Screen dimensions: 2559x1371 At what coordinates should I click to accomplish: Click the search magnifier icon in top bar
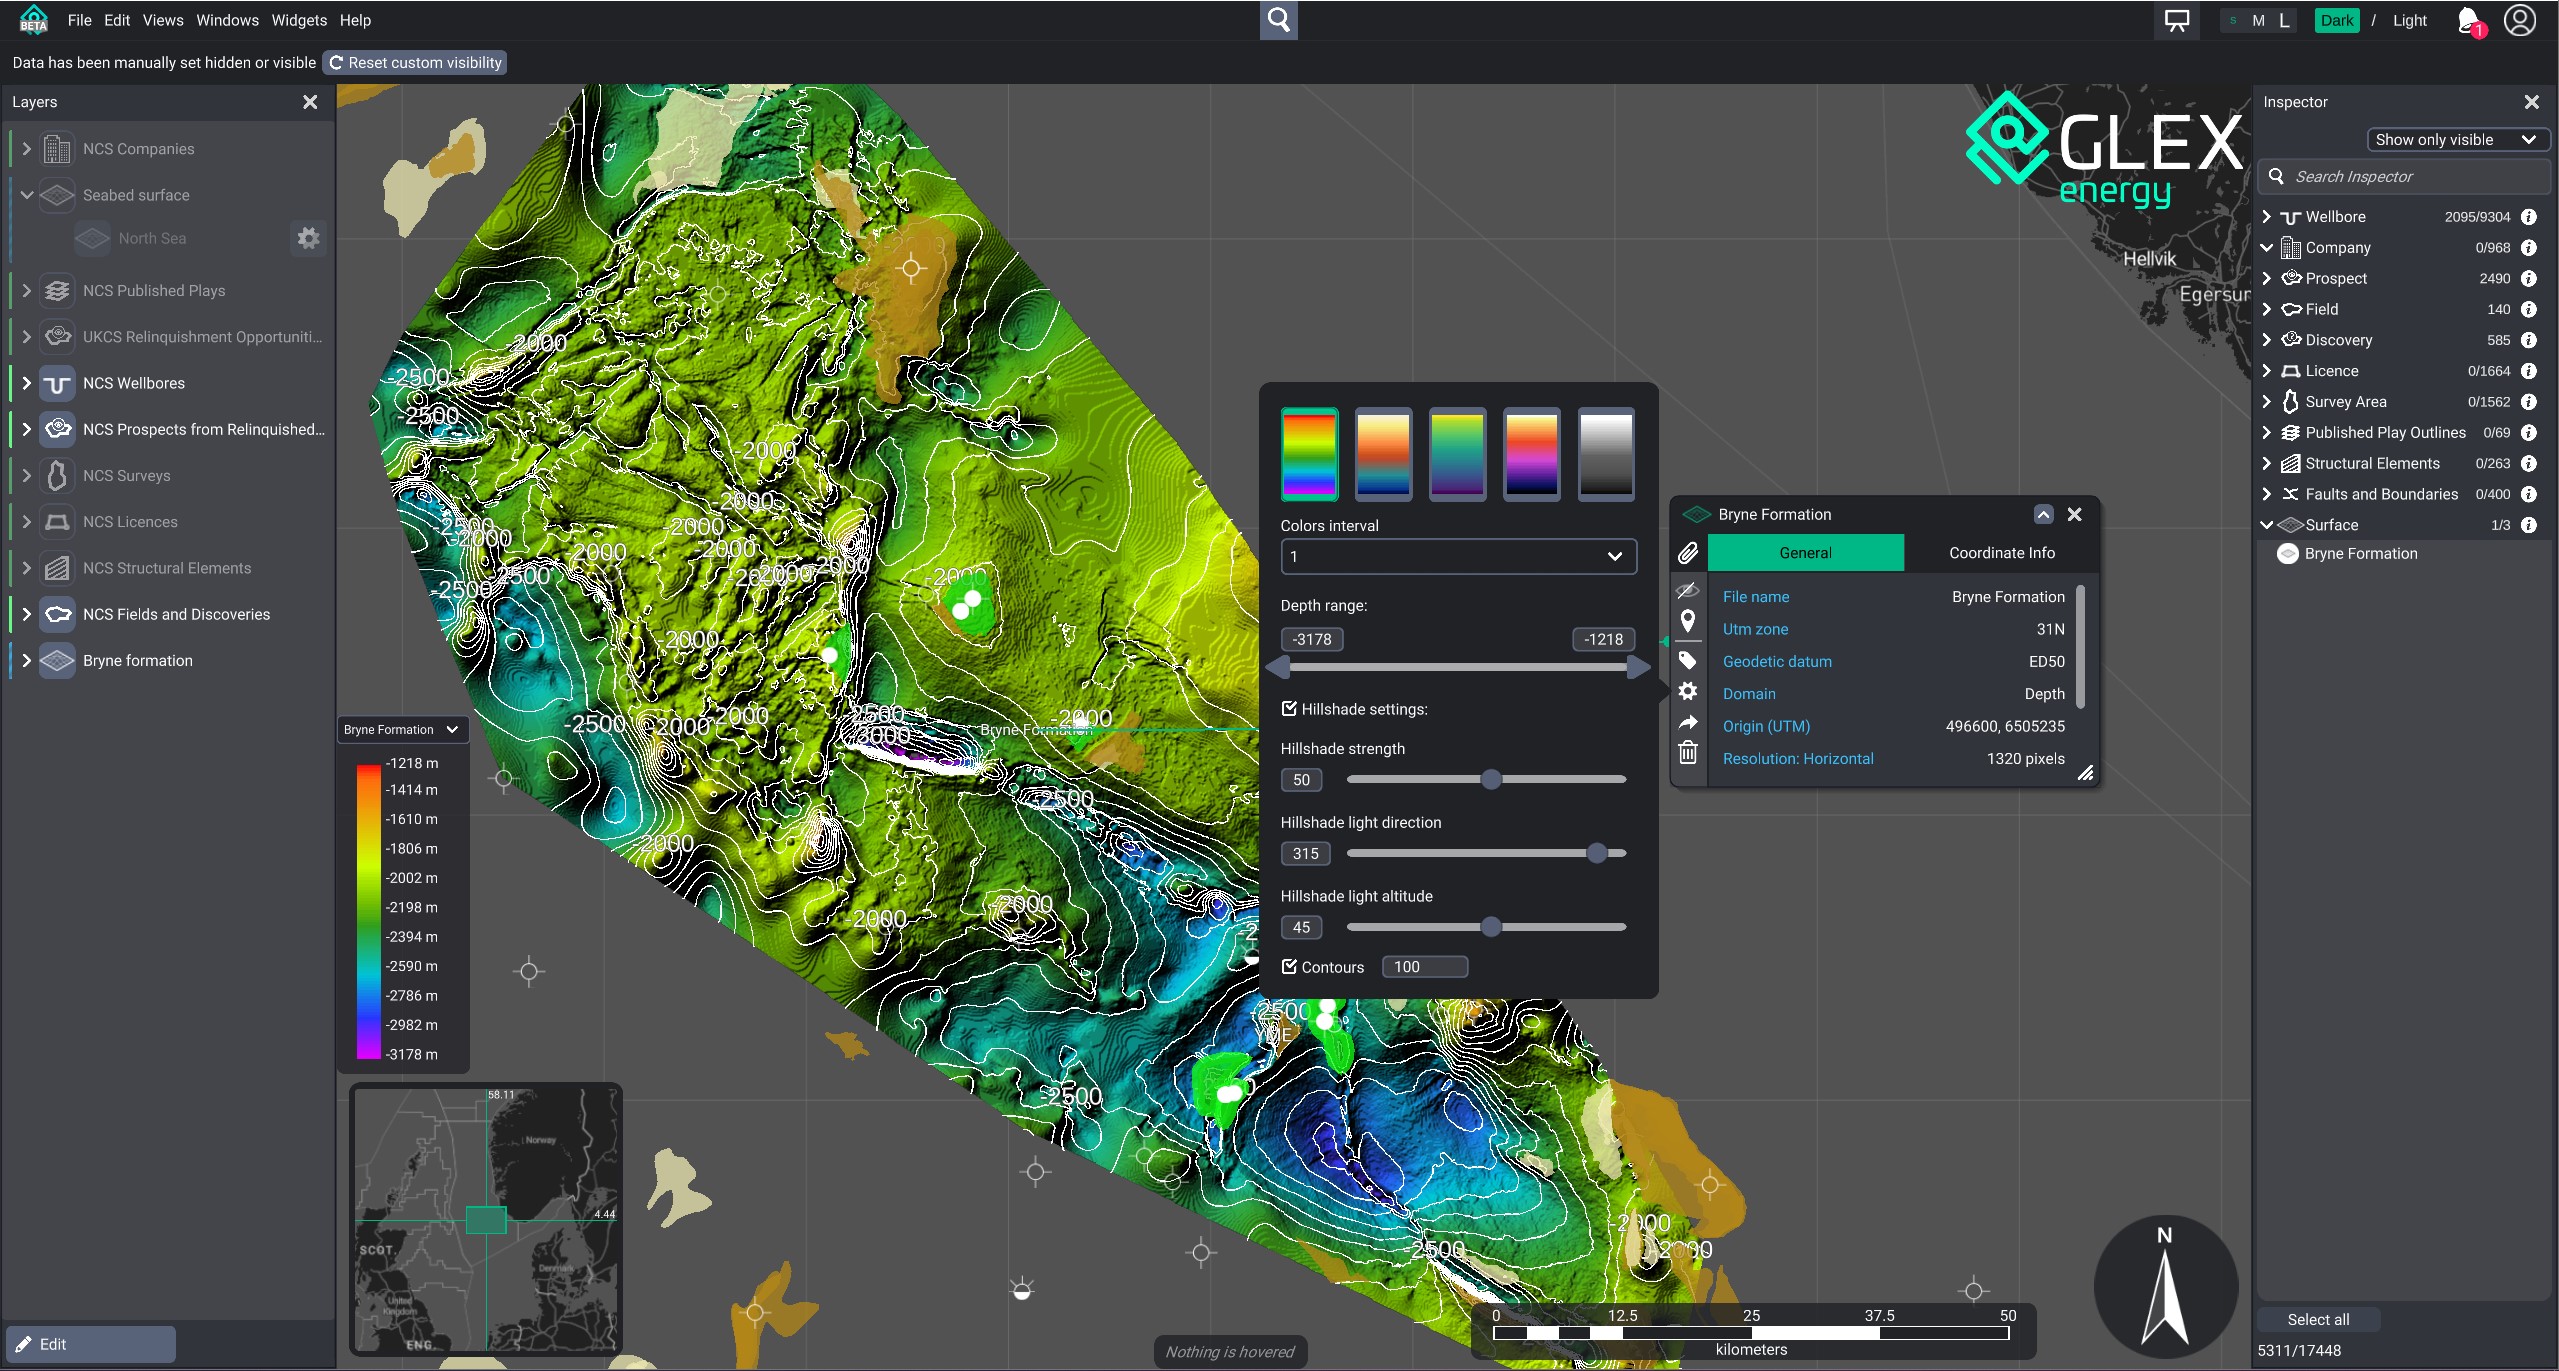point(1278,20)
